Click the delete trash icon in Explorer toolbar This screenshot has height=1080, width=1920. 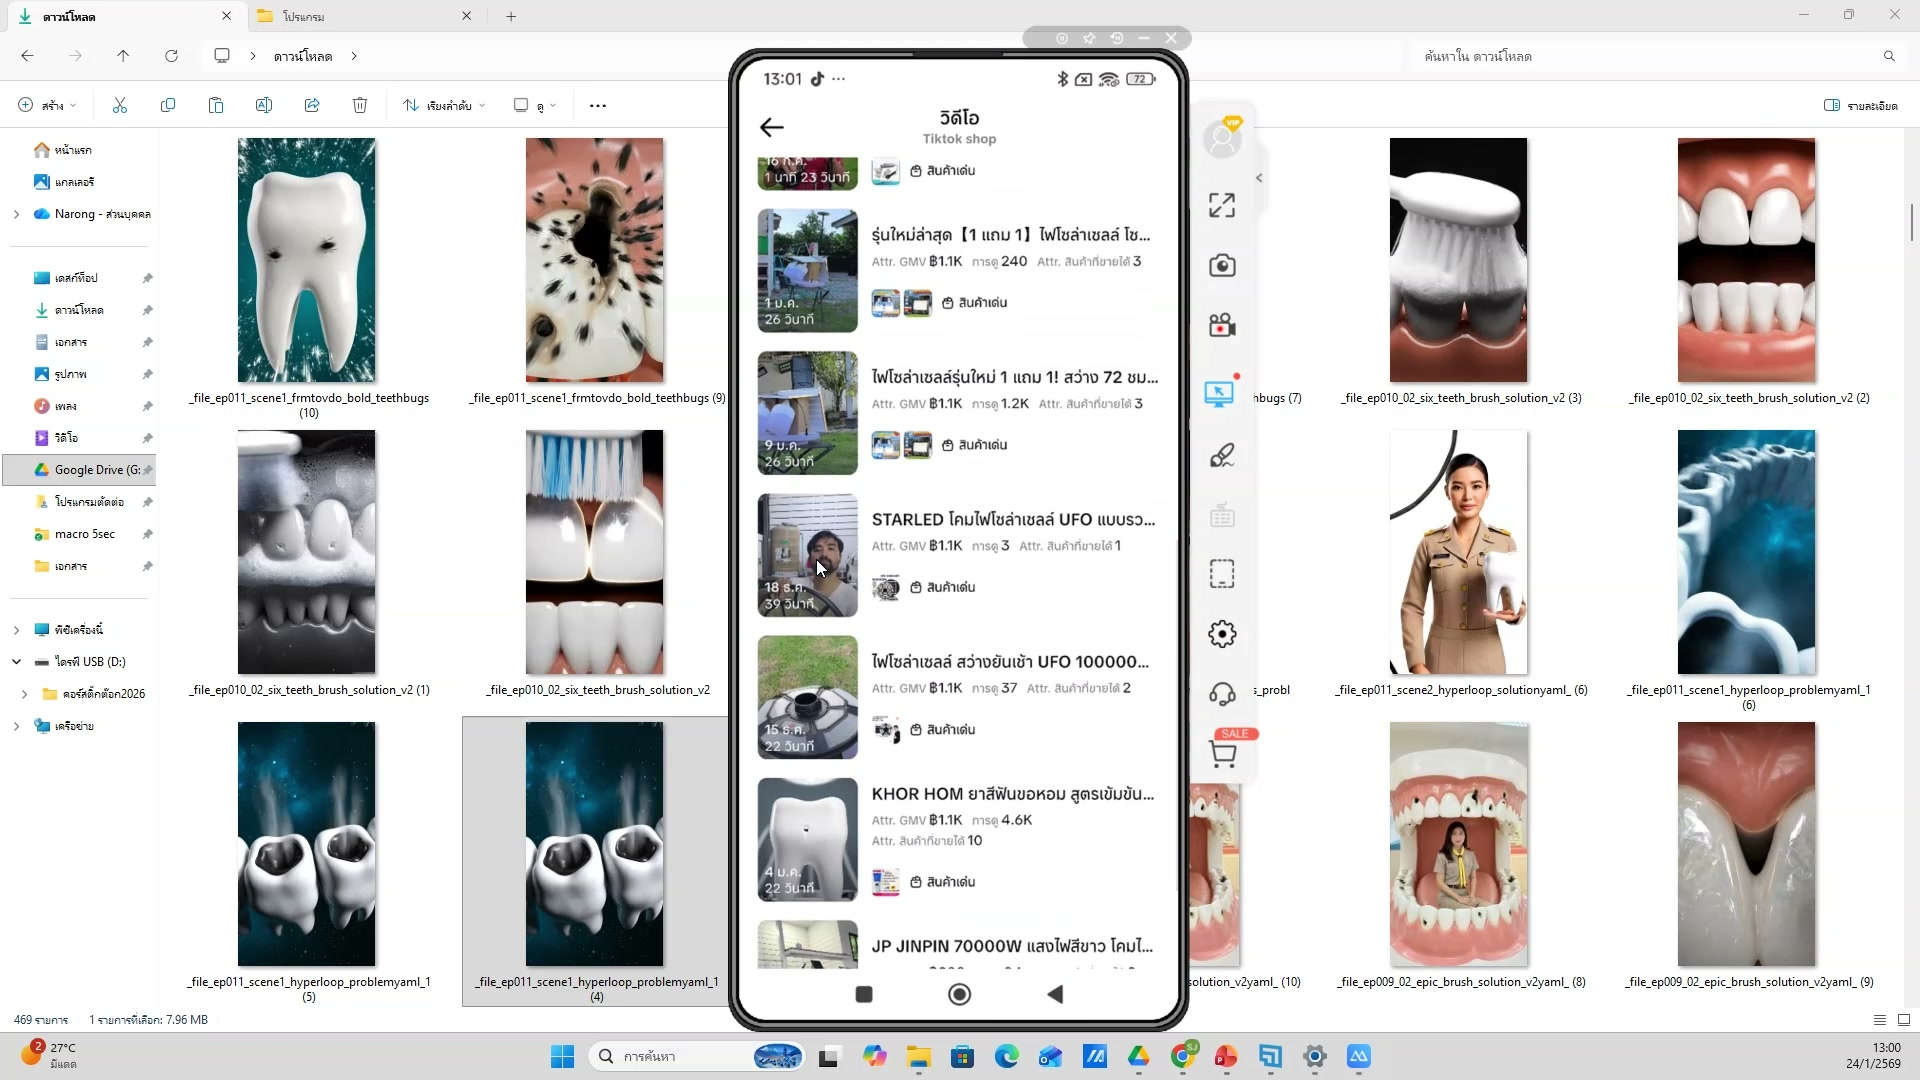360,105
